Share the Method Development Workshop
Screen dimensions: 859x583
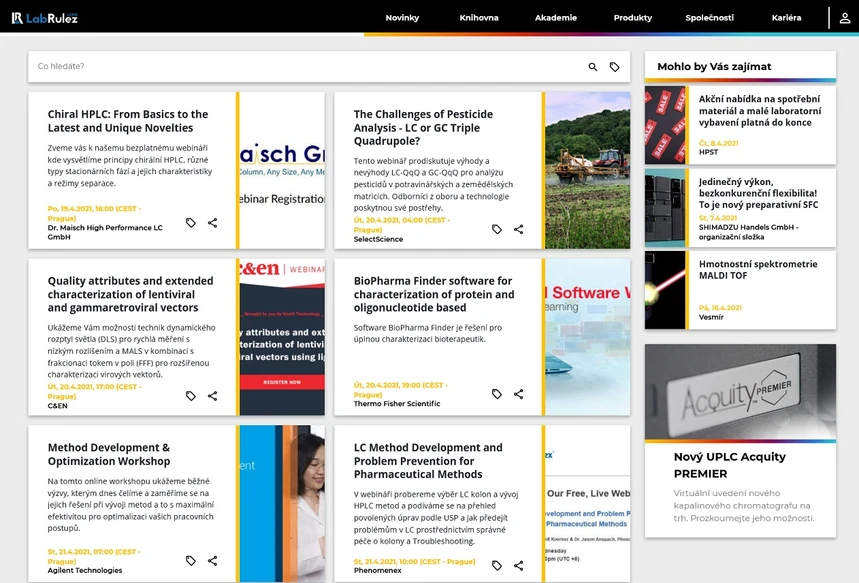click(x=213, y=561)
